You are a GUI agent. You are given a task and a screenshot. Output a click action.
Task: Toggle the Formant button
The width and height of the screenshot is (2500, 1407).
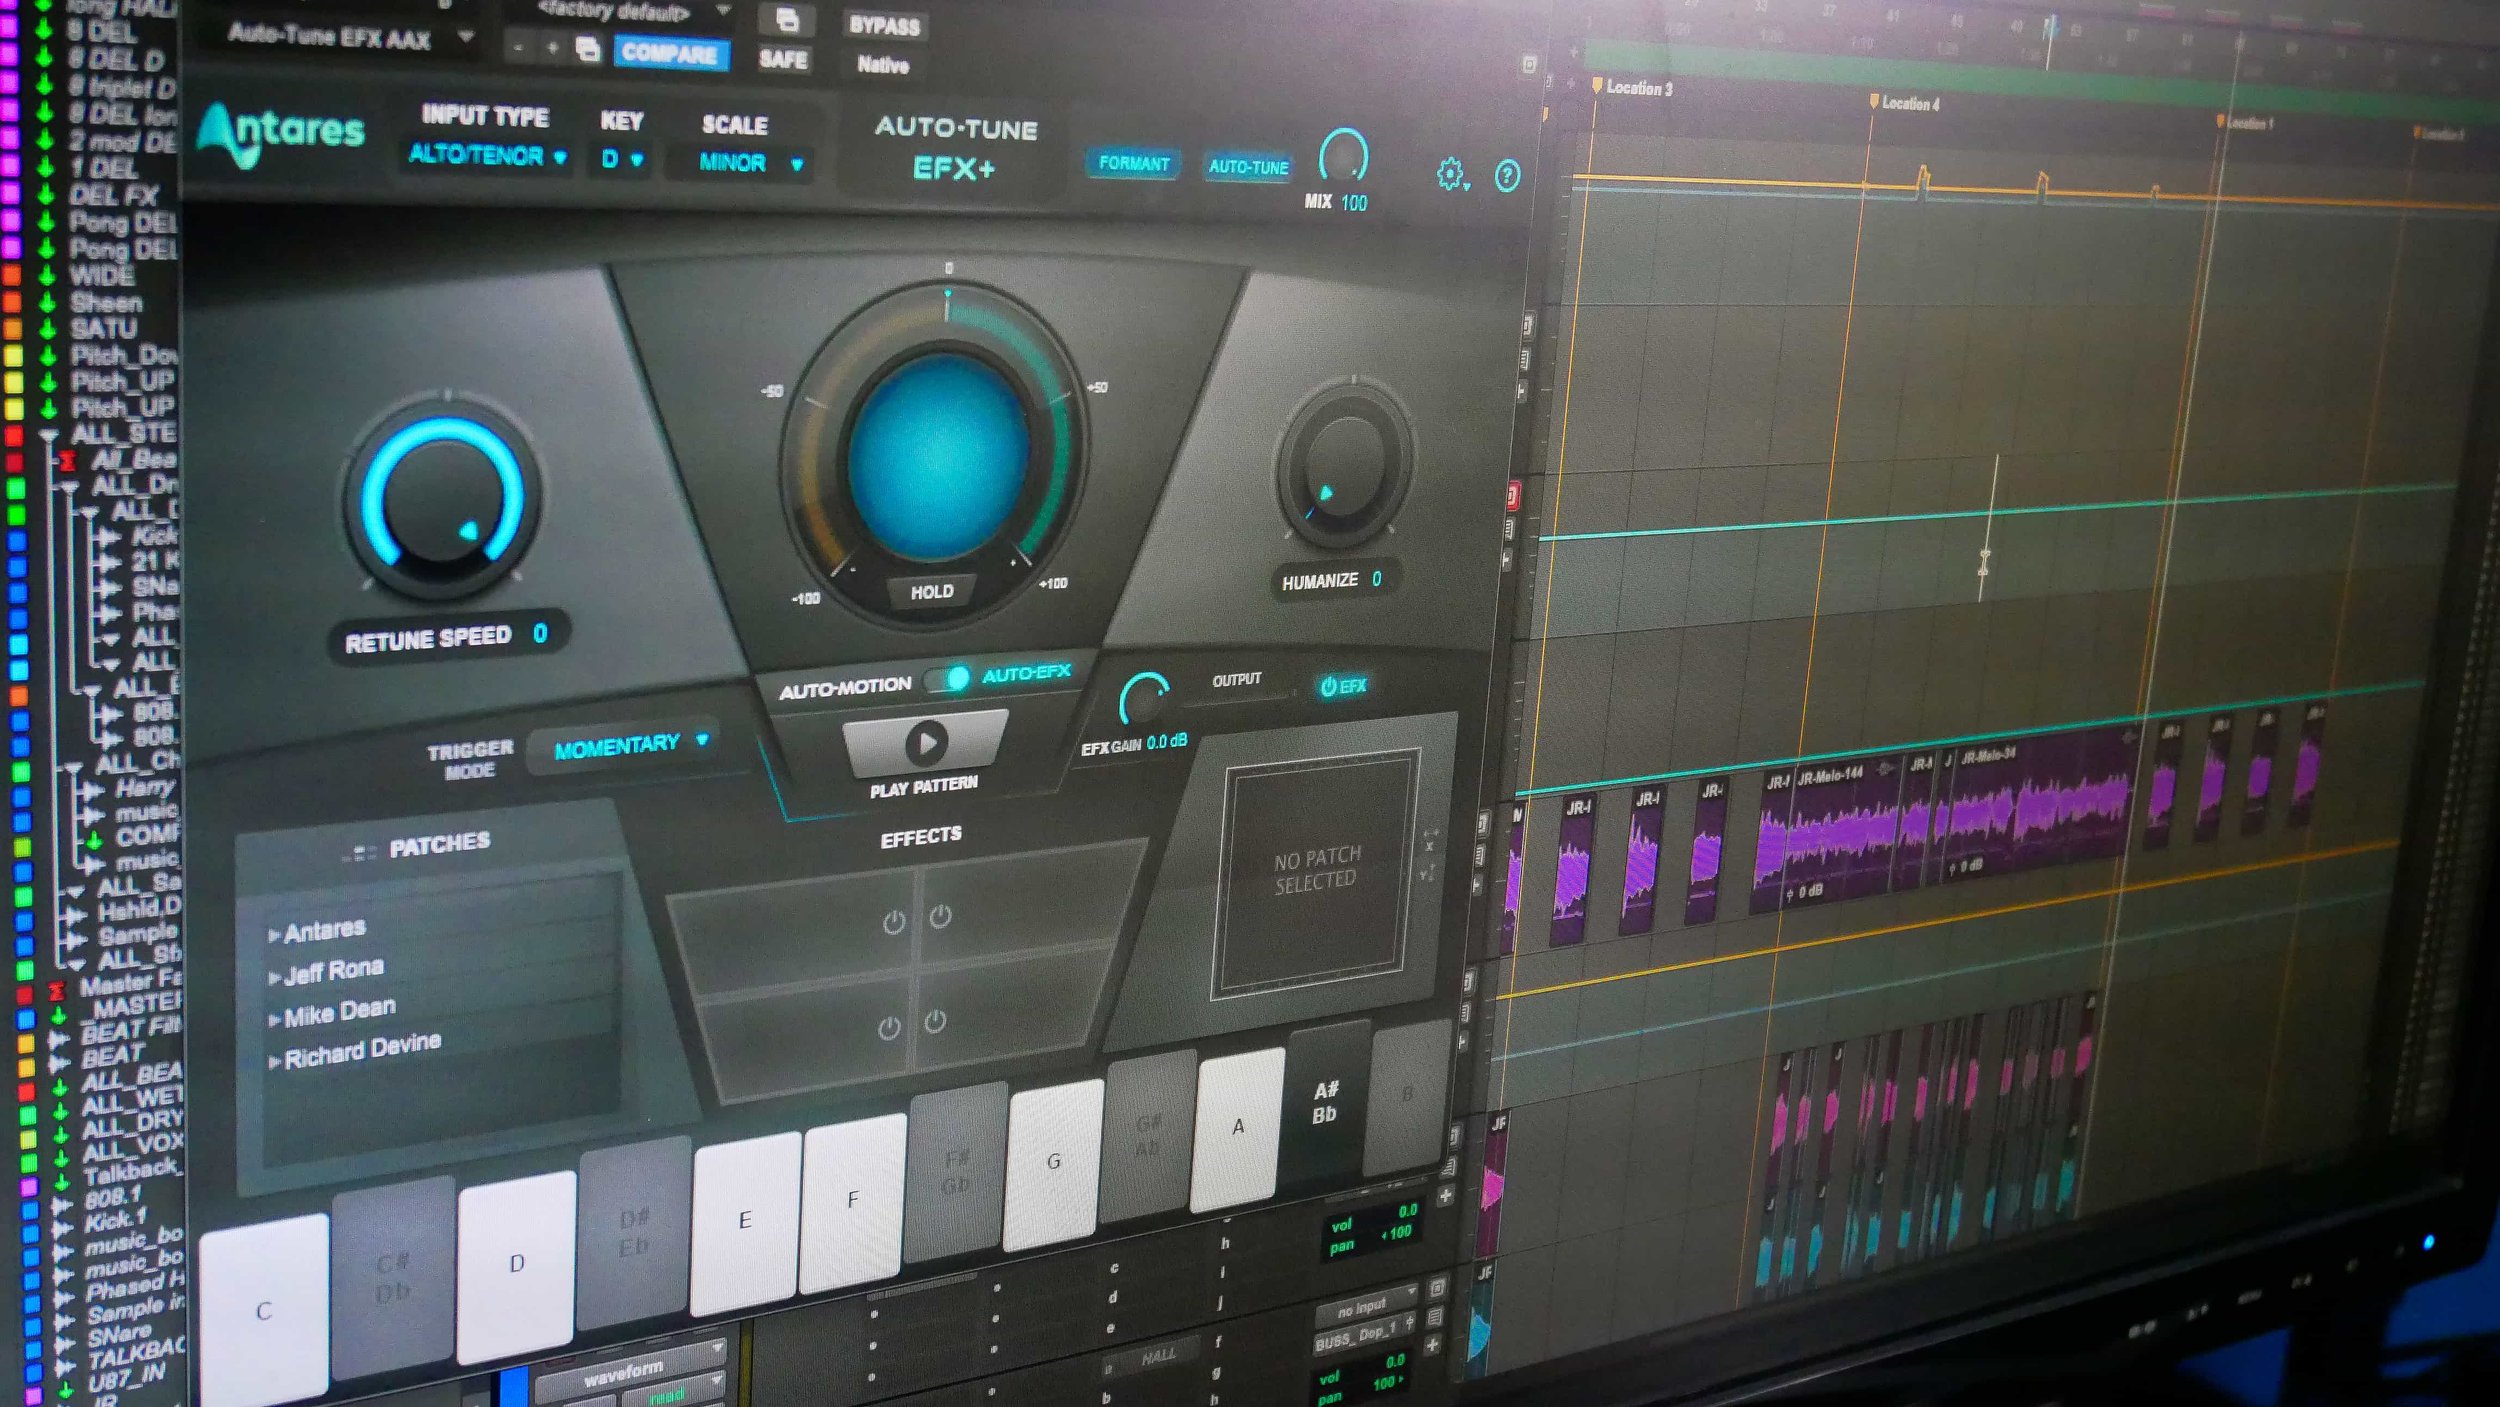[x=1134, y=163]
